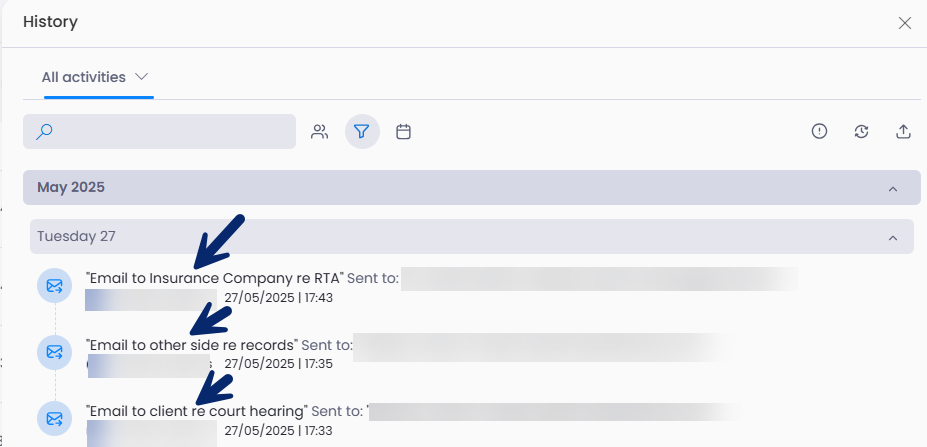Click inside the history search field
This screenshot has width=927, height=447.
pos(160,131)
